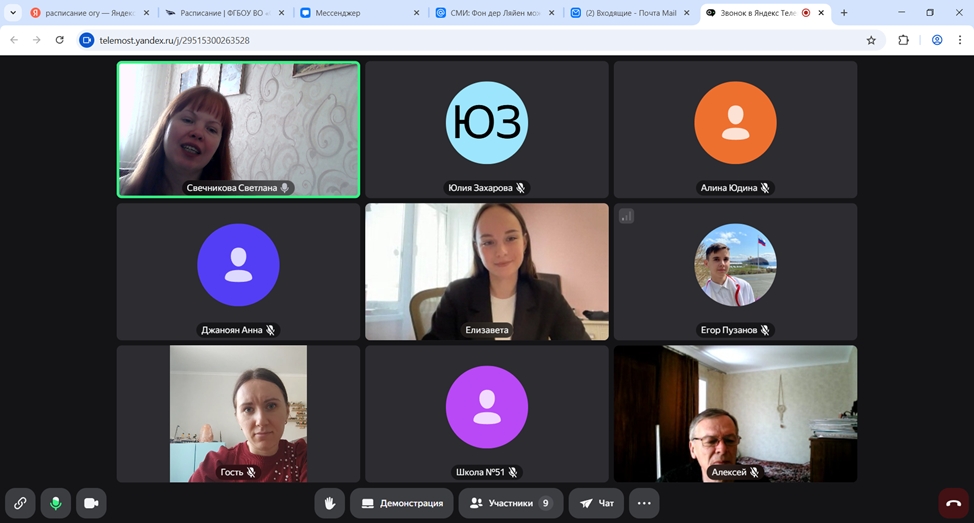Click the signal indicator on Егор Пузанов's tile

626,216
